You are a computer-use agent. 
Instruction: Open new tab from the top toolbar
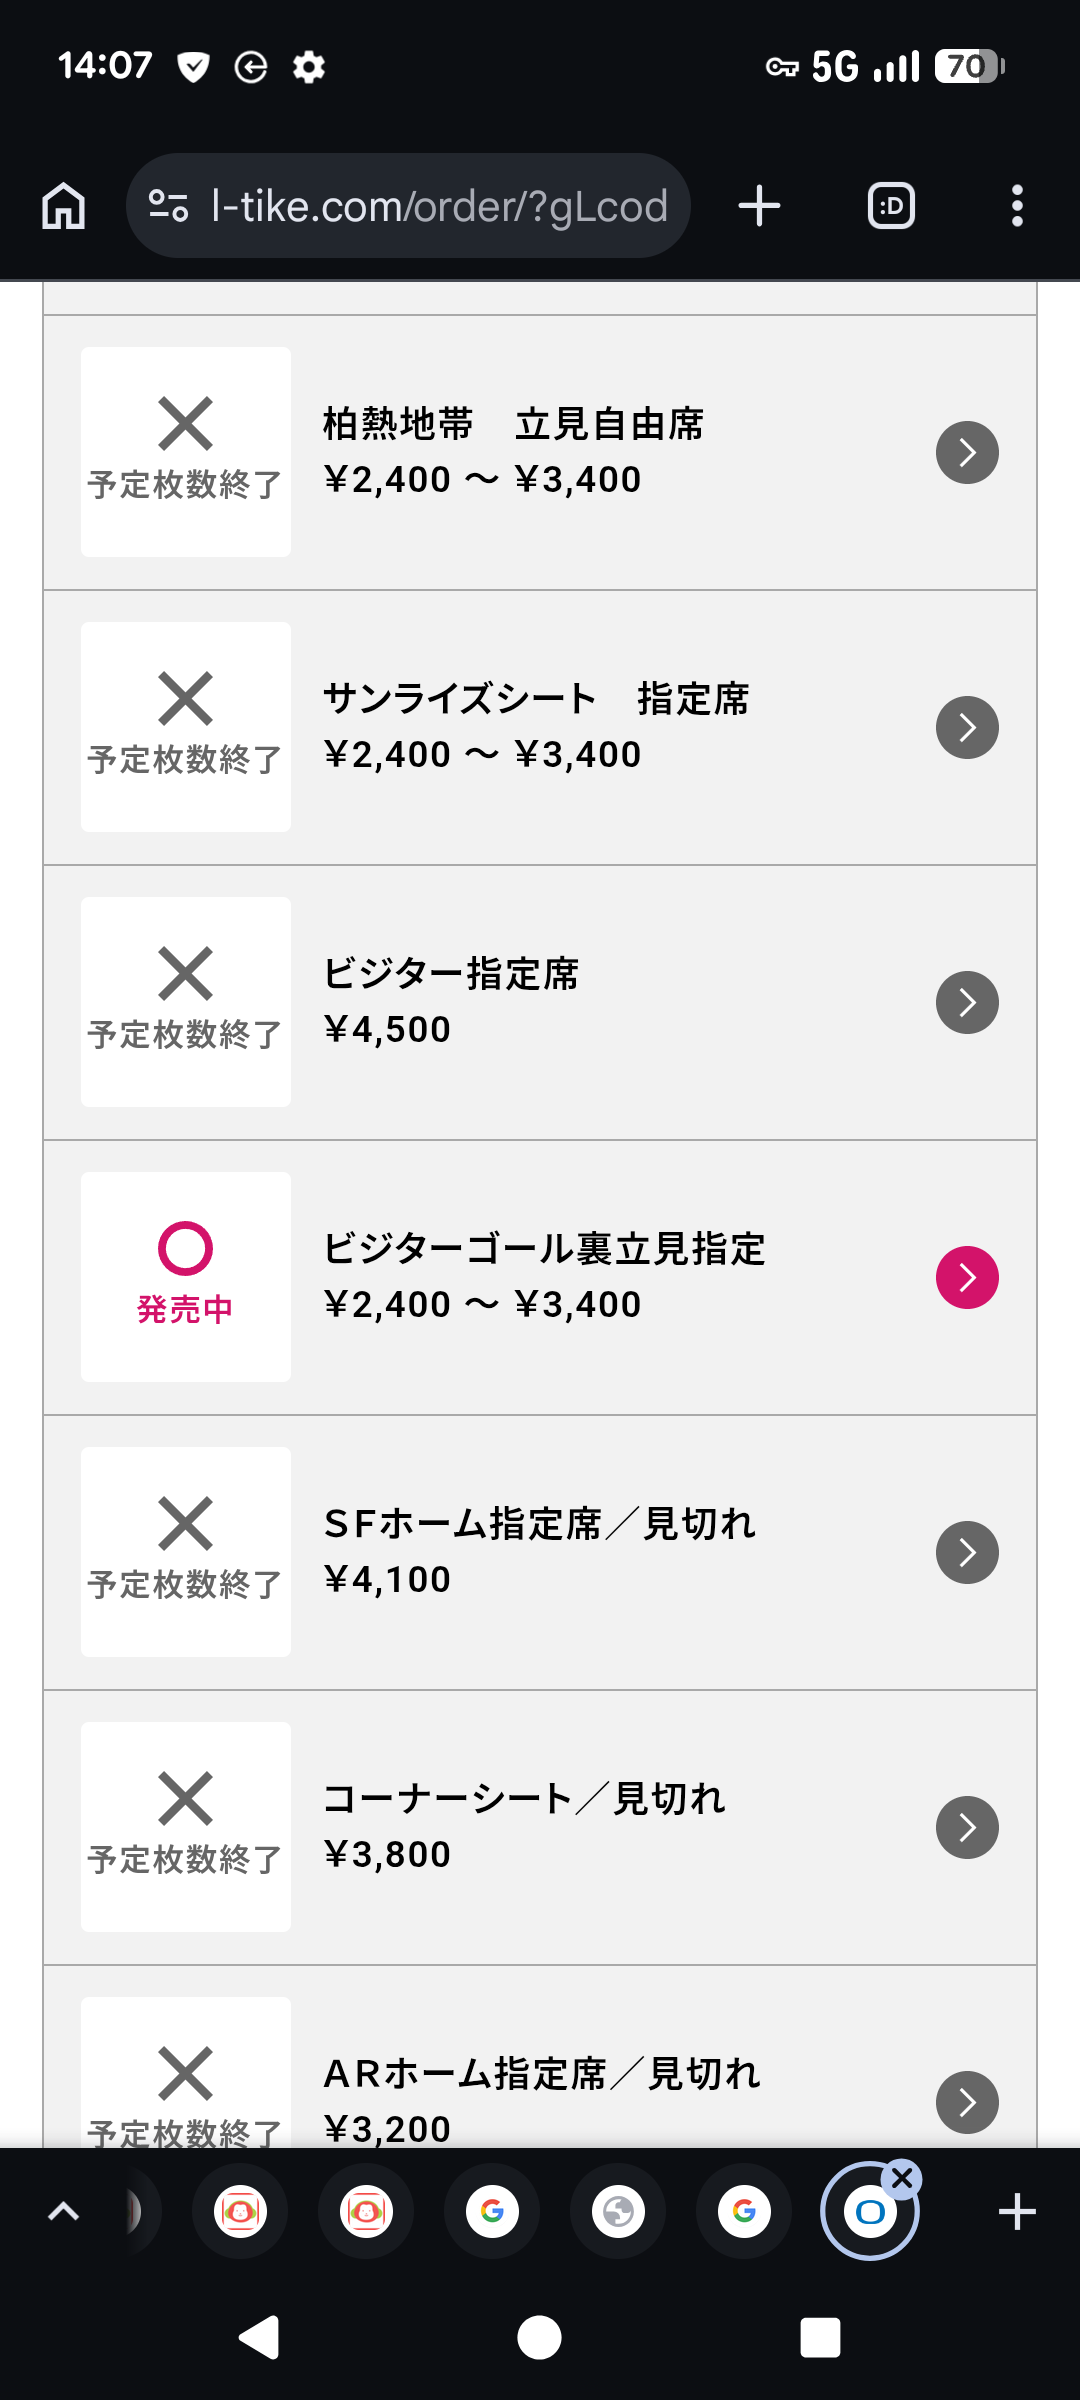[x=759, y=206]
